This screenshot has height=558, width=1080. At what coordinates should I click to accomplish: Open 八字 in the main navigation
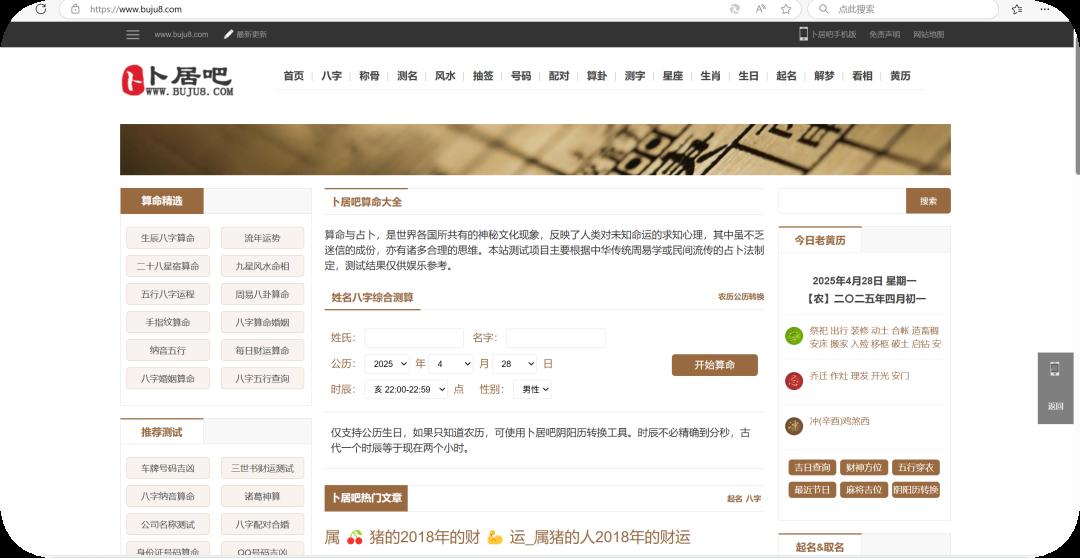point(331,76)
